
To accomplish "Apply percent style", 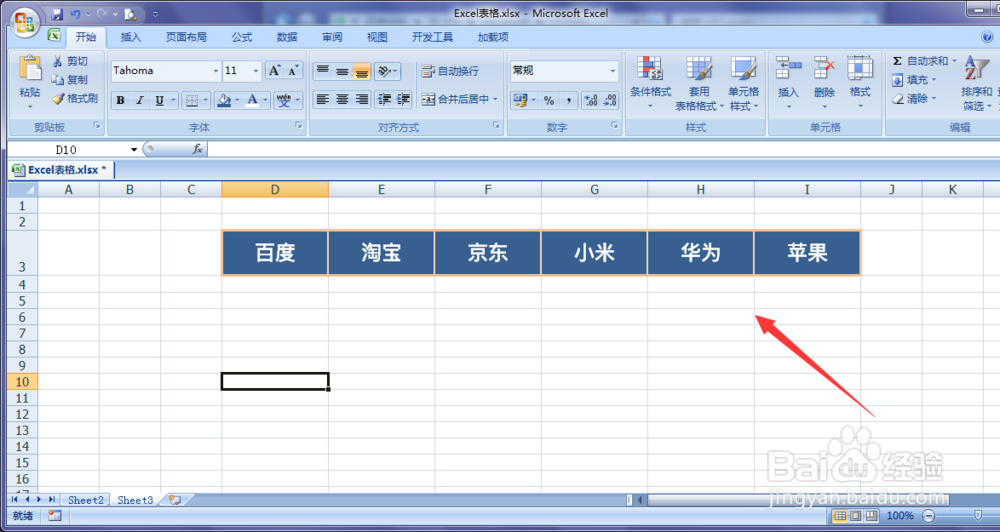I will [548, 100].
